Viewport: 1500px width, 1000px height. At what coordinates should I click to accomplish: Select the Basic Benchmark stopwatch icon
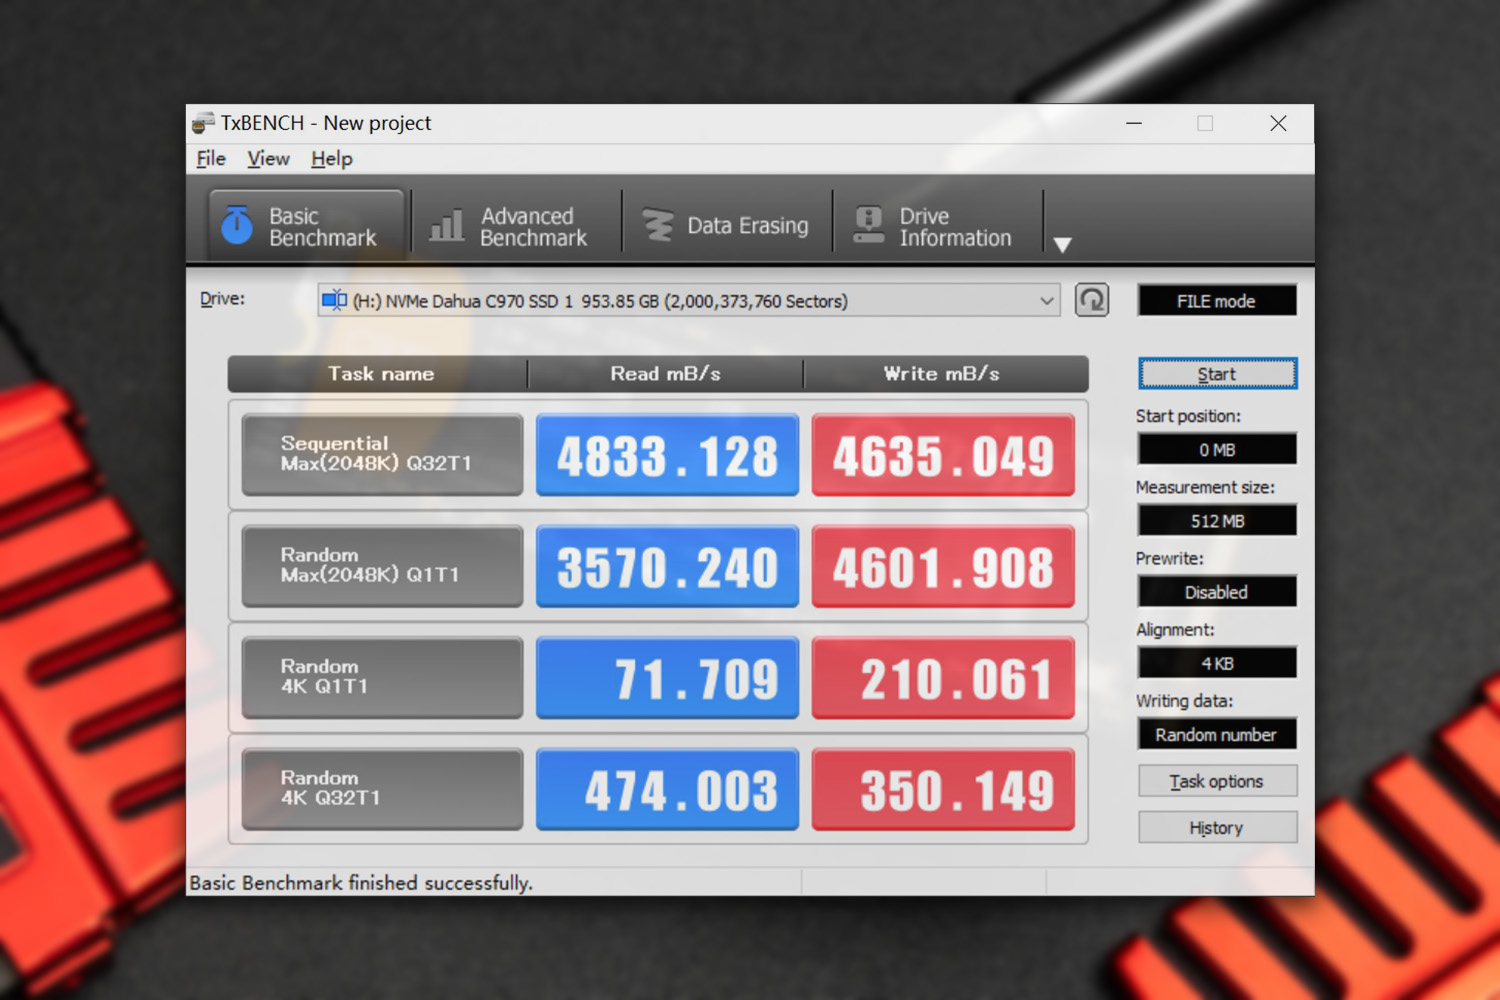(x=236, y=225)
